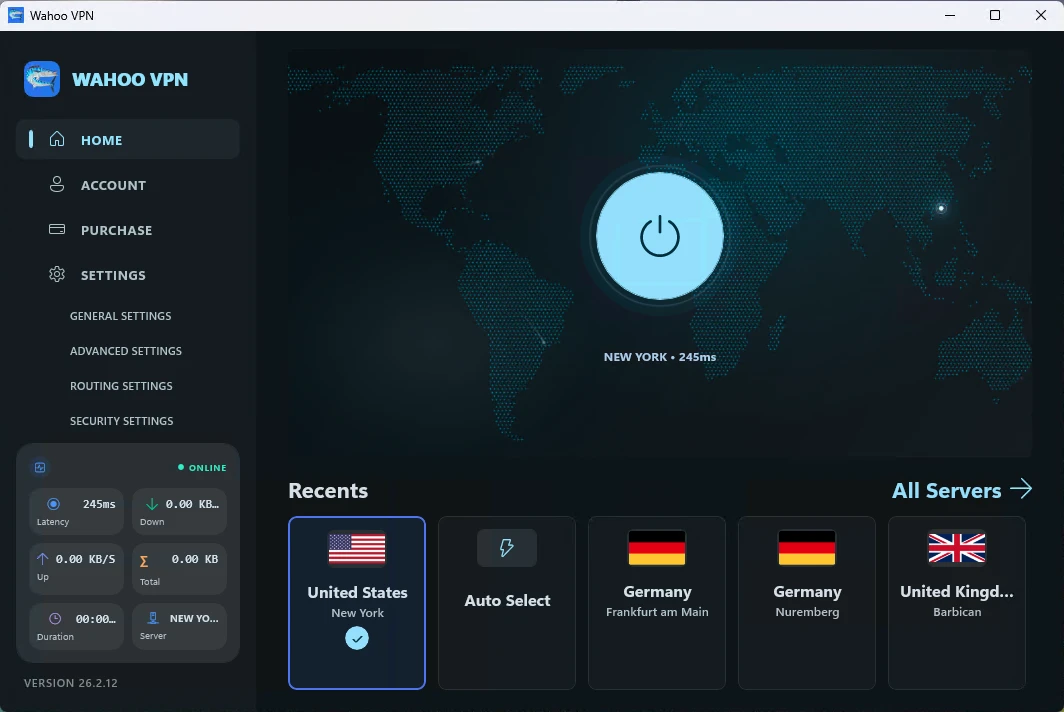The height and width of the screenshot is (712, 1064).
Task: Click the Wahoo VPN title bar icon
Action: click(x=16, y=15)
